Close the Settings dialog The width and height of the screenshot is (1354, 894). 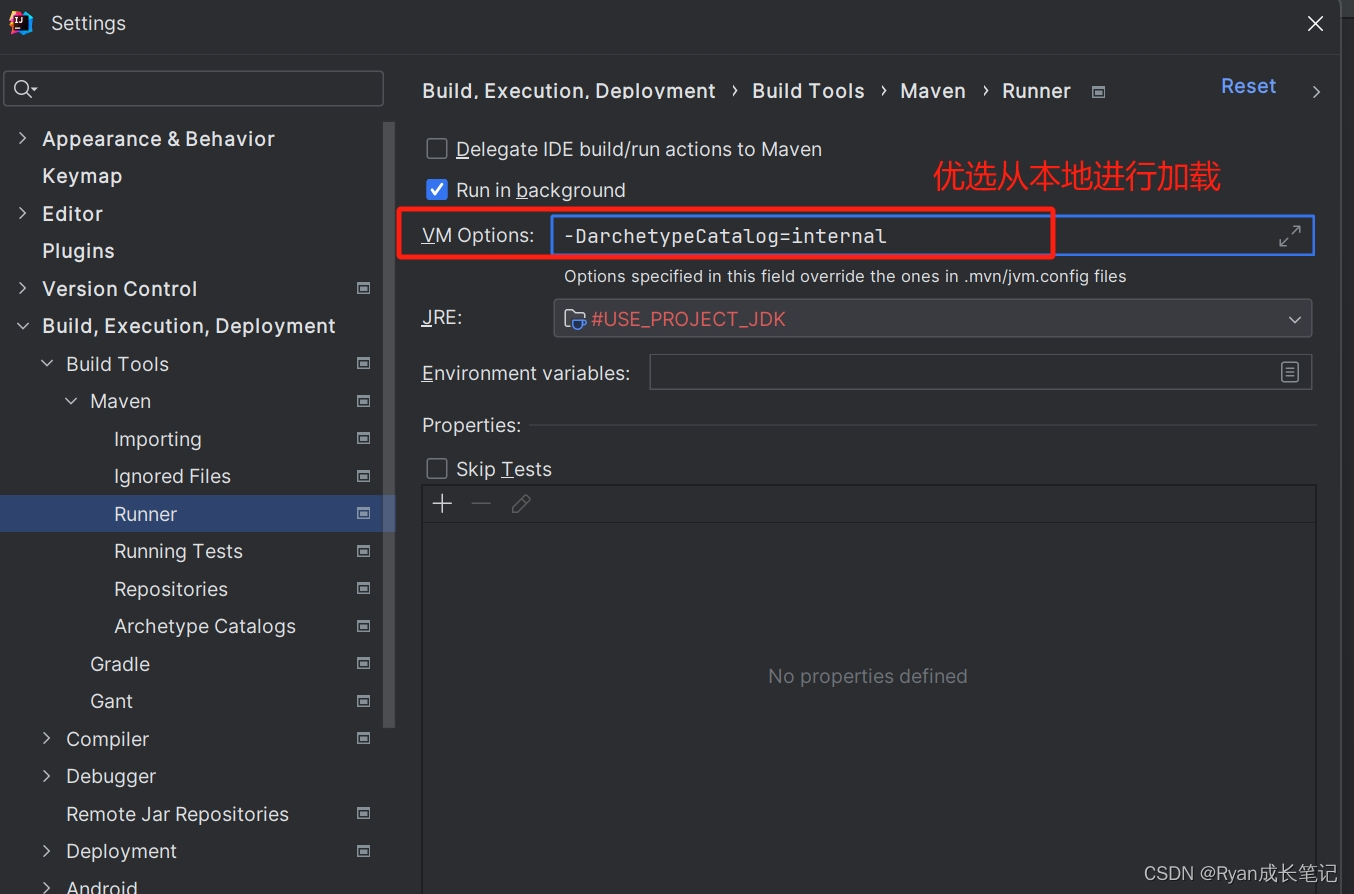1316,23
